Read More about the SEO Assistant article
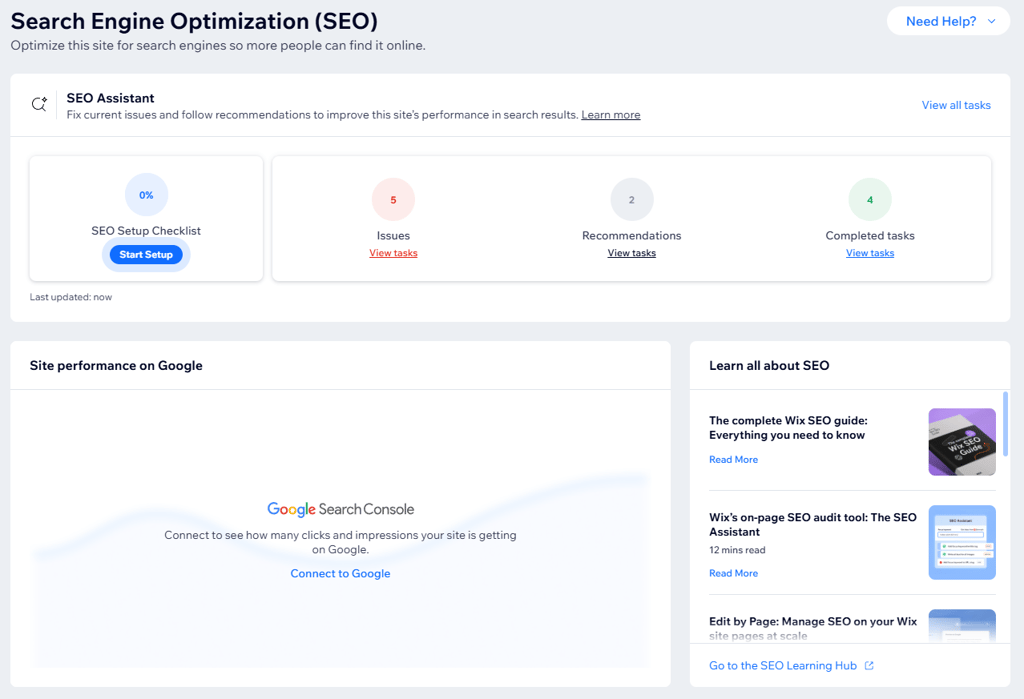This screenshot has width=1024, height=699. (x=733, y=574)
